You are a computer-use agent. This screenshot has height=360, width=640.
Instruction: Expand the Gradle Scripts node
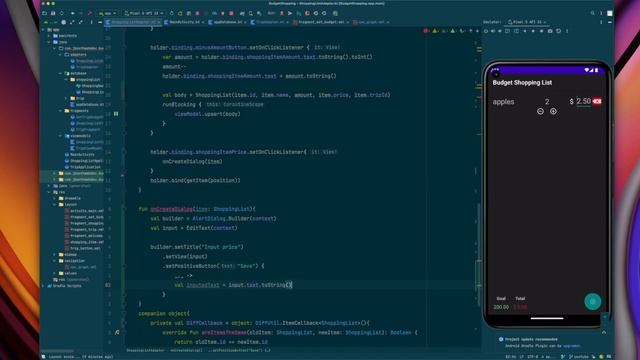43,286
